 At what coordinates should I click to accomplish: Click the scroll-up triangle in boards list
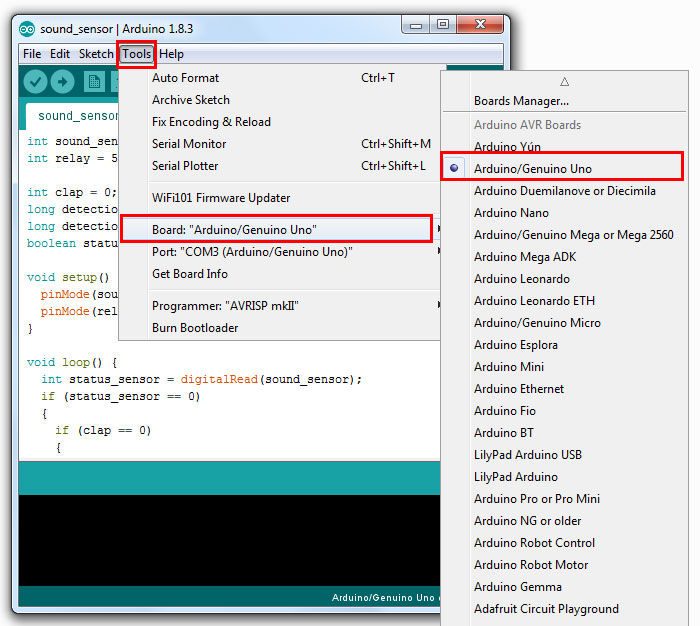tap(564, 82)
